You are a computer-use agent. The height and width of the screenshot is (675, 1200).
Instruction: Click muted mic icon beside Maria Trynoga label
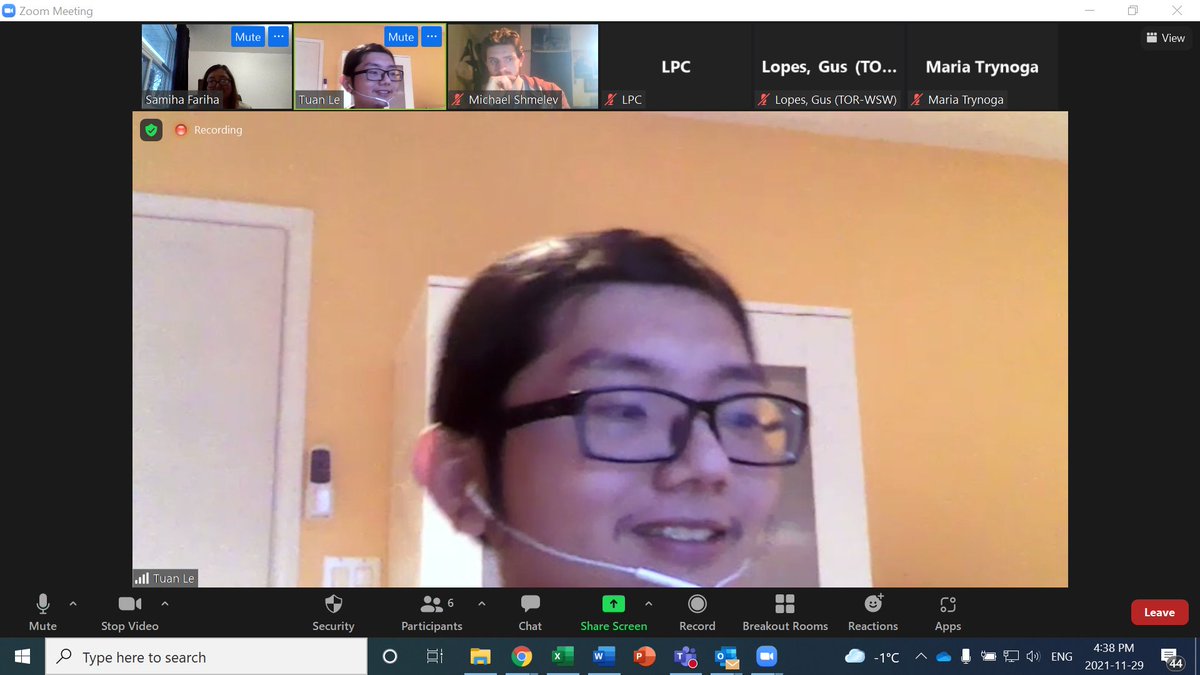click(917, 100)
